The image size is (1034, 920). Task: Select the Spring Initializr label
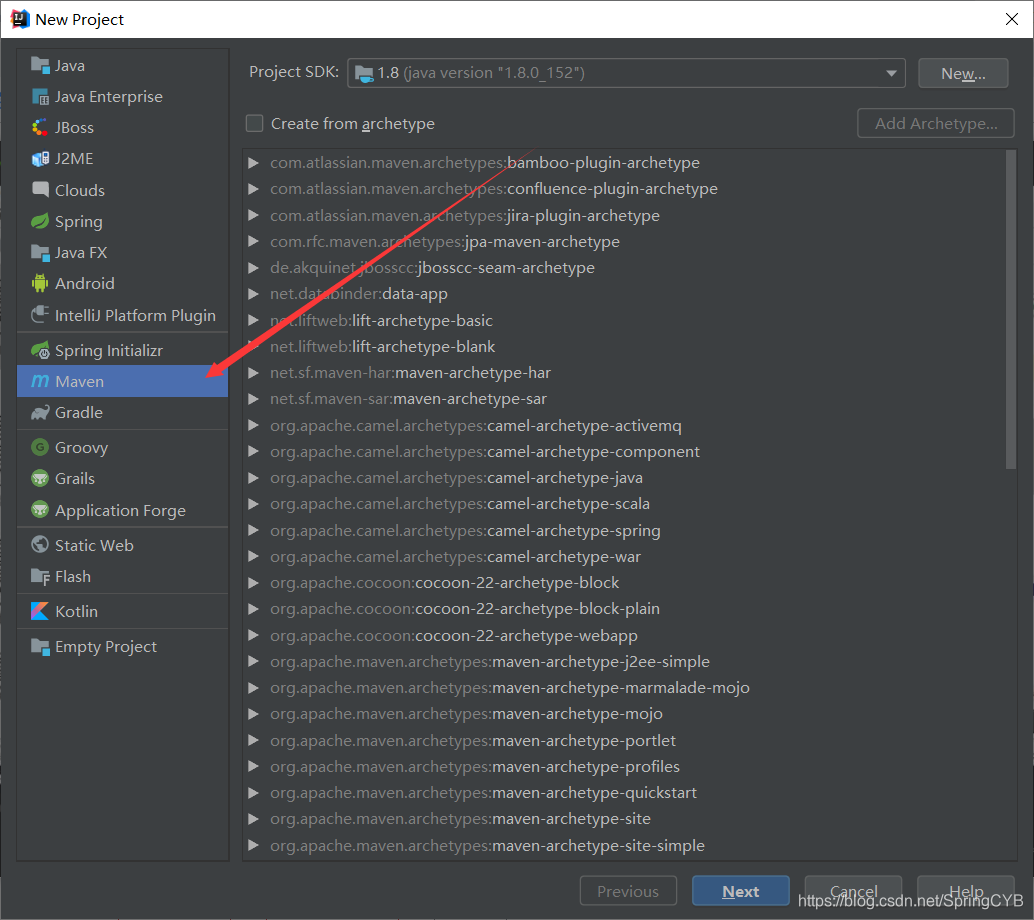[x=109, y=350]
